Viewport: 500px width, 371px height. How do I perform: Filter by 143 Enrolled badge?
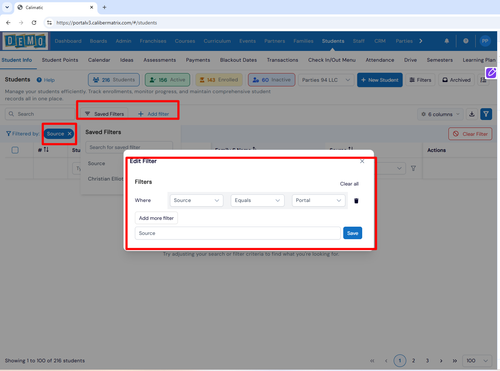coord(219,80)
